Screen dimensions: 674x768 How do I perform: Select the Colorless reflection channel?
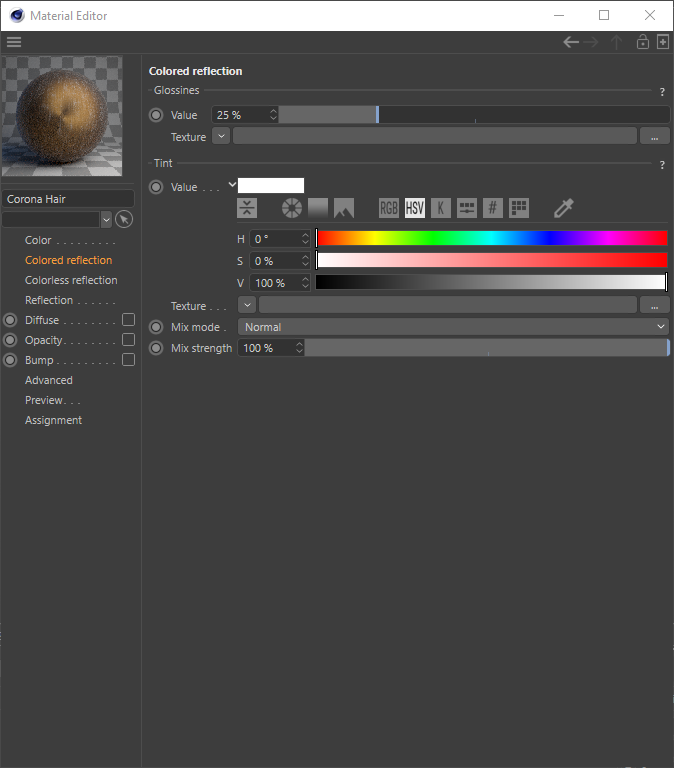click(x=71, y=280)
